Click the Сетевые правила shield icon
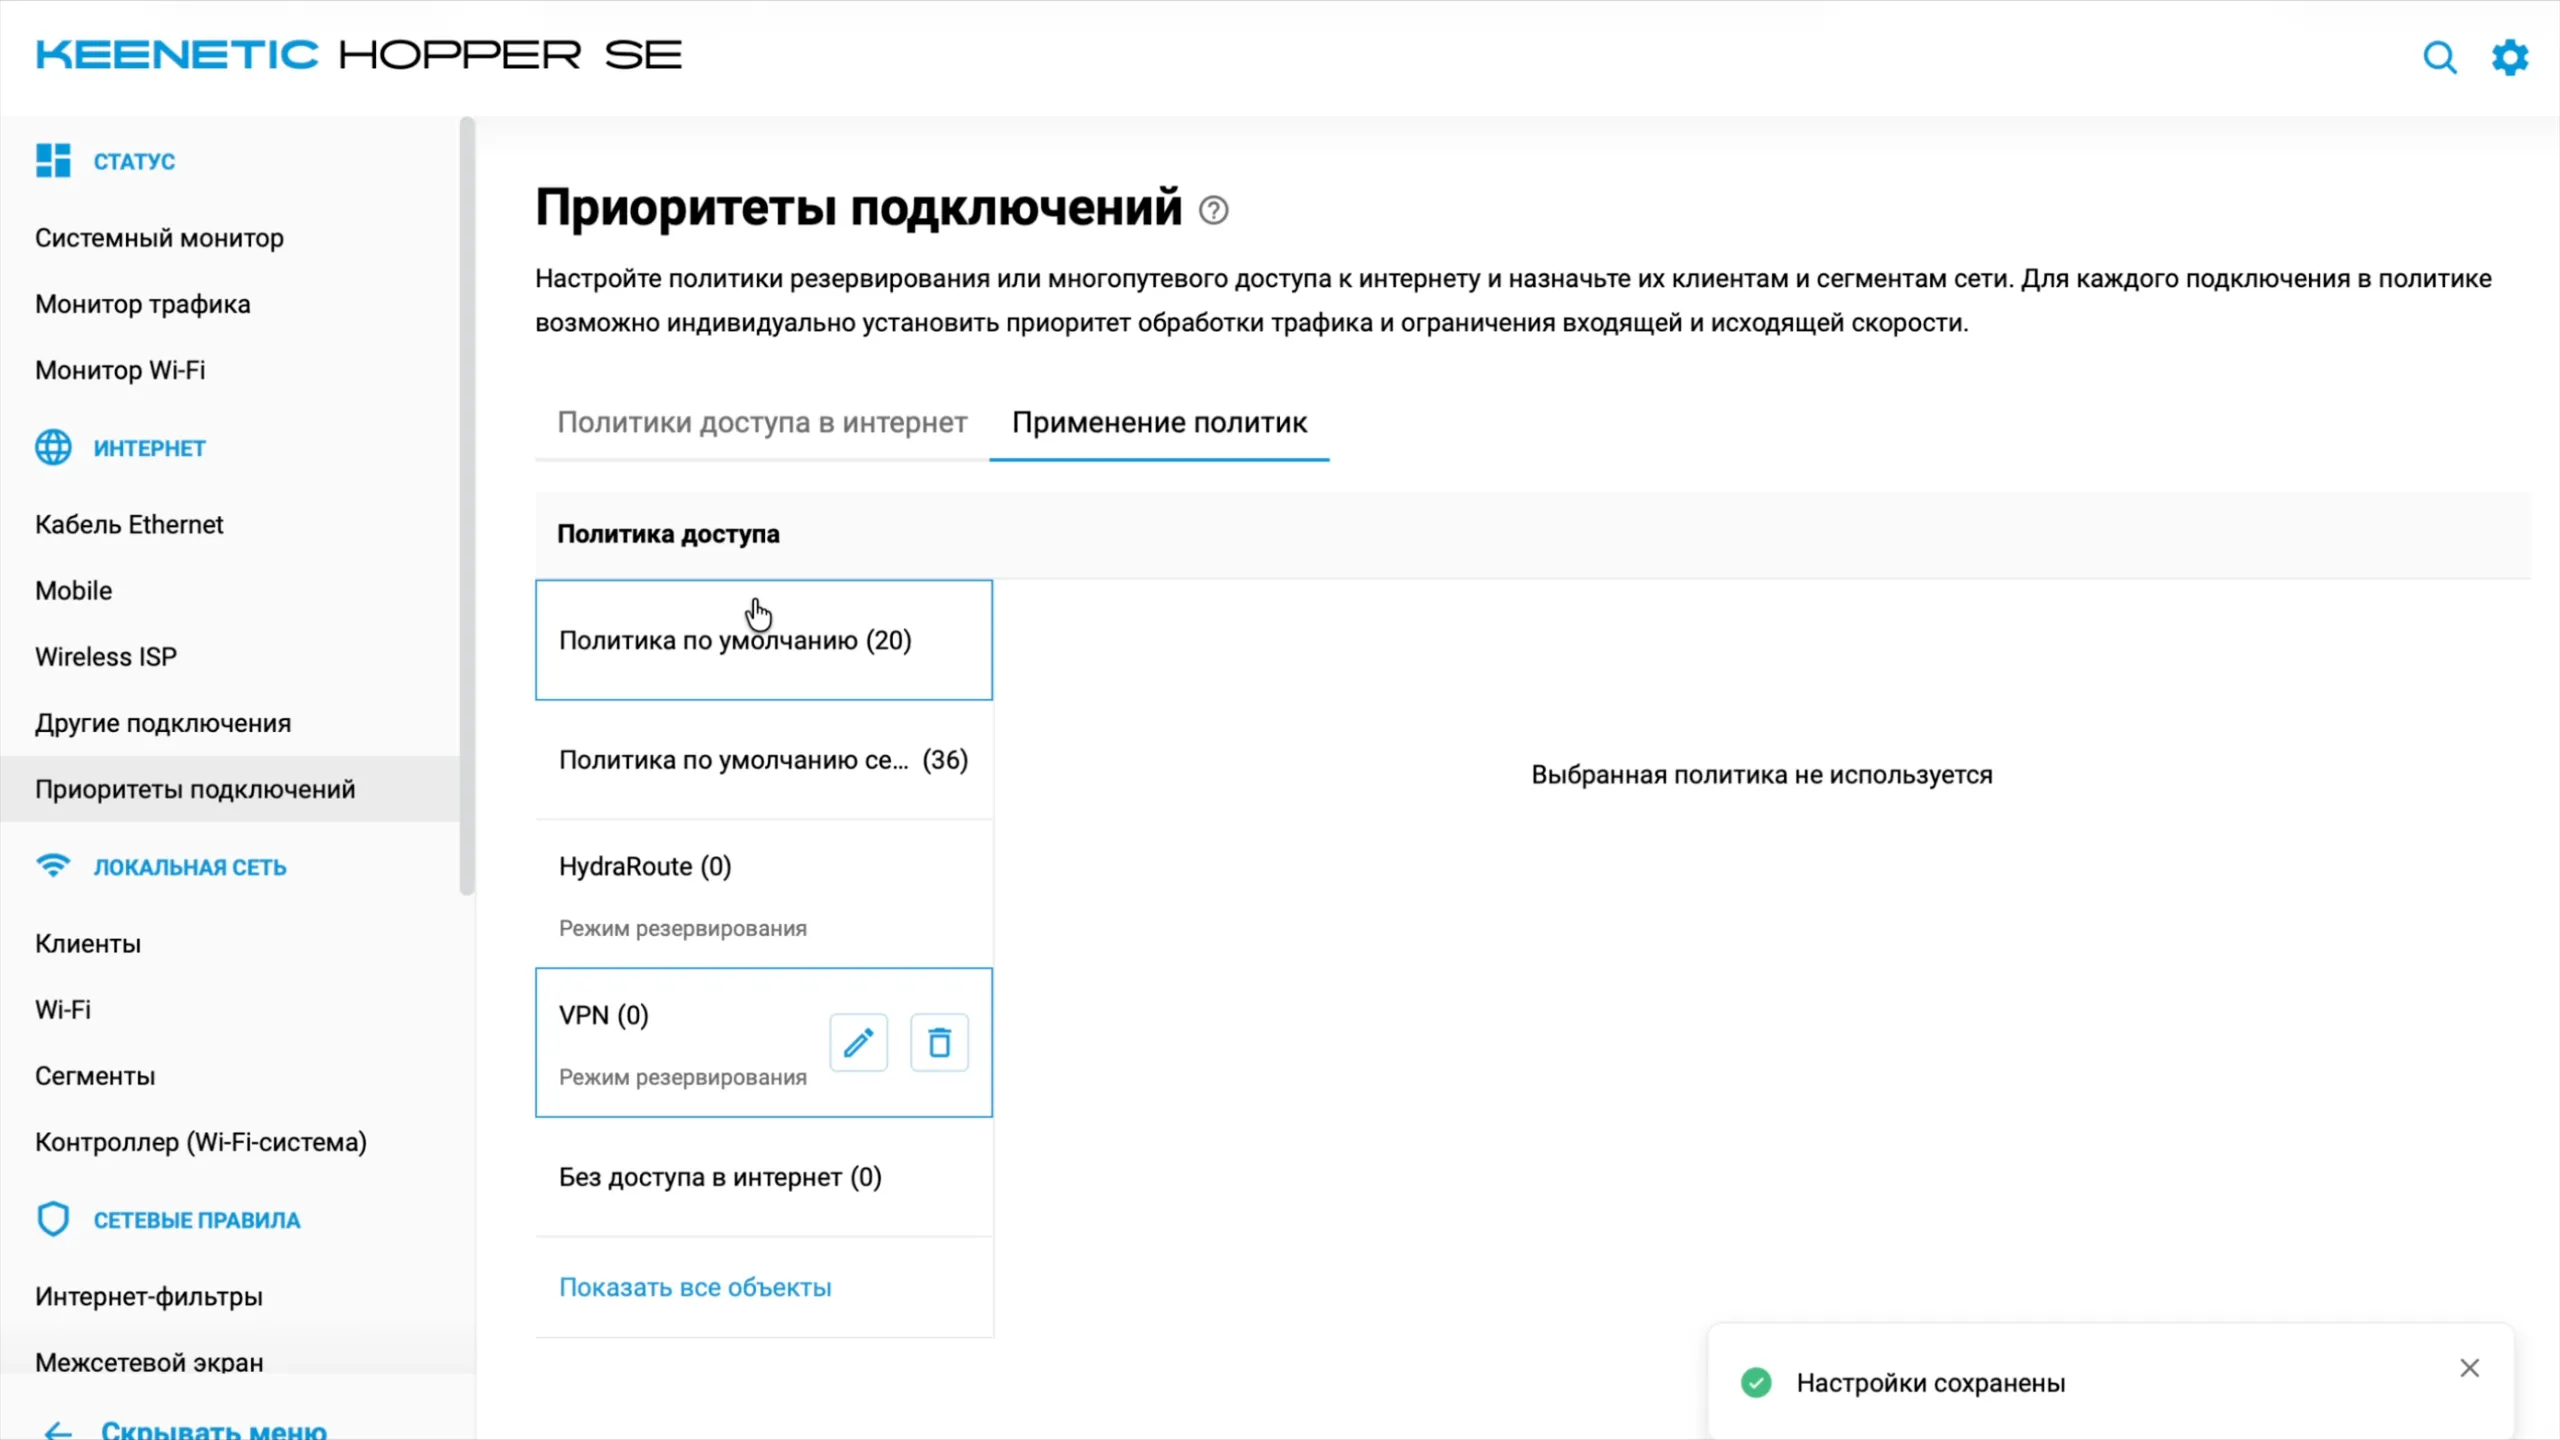This screenshot has height=1440, width=2560. [53, 1219]
